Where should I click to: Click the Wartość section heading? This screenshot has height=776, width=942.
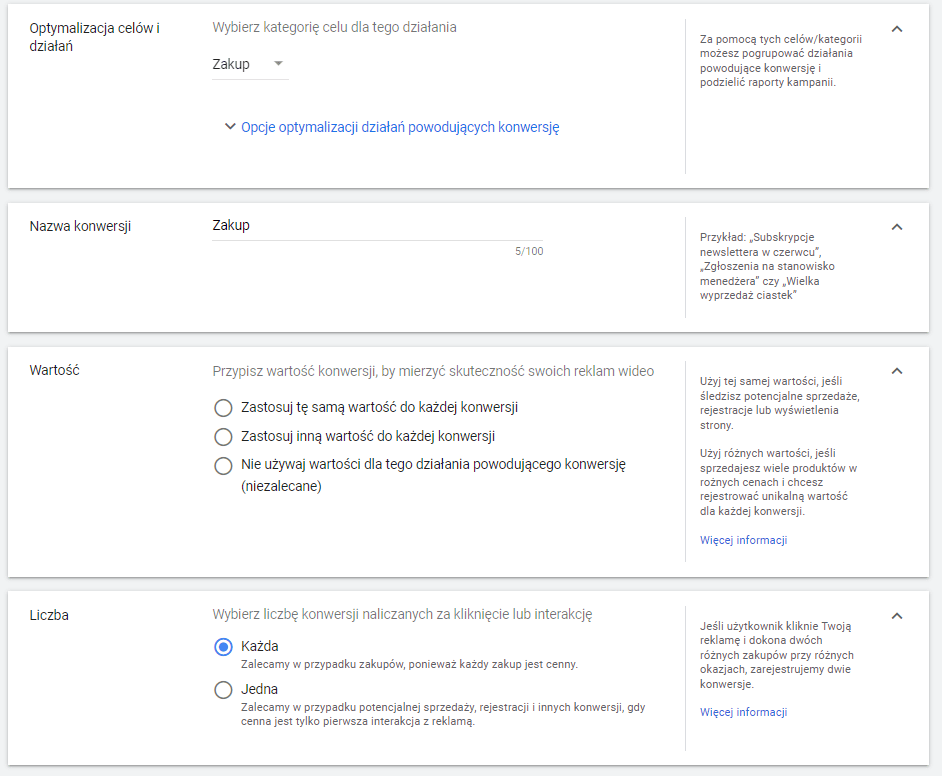55,370
